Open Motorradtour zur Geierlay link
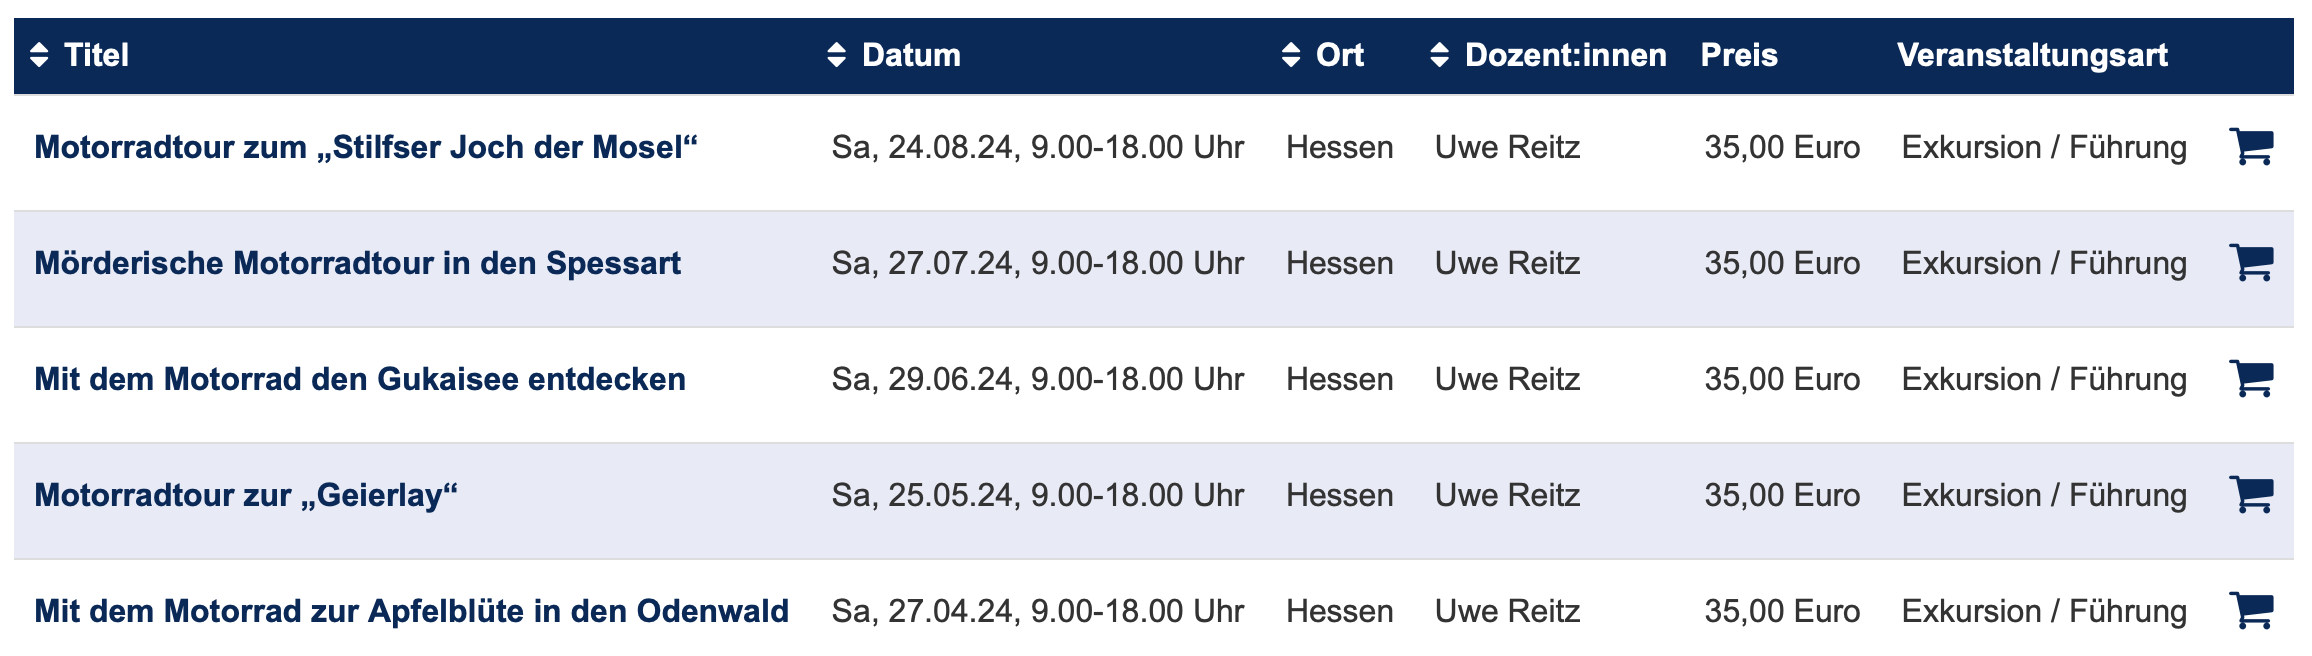 click(246, 495)
